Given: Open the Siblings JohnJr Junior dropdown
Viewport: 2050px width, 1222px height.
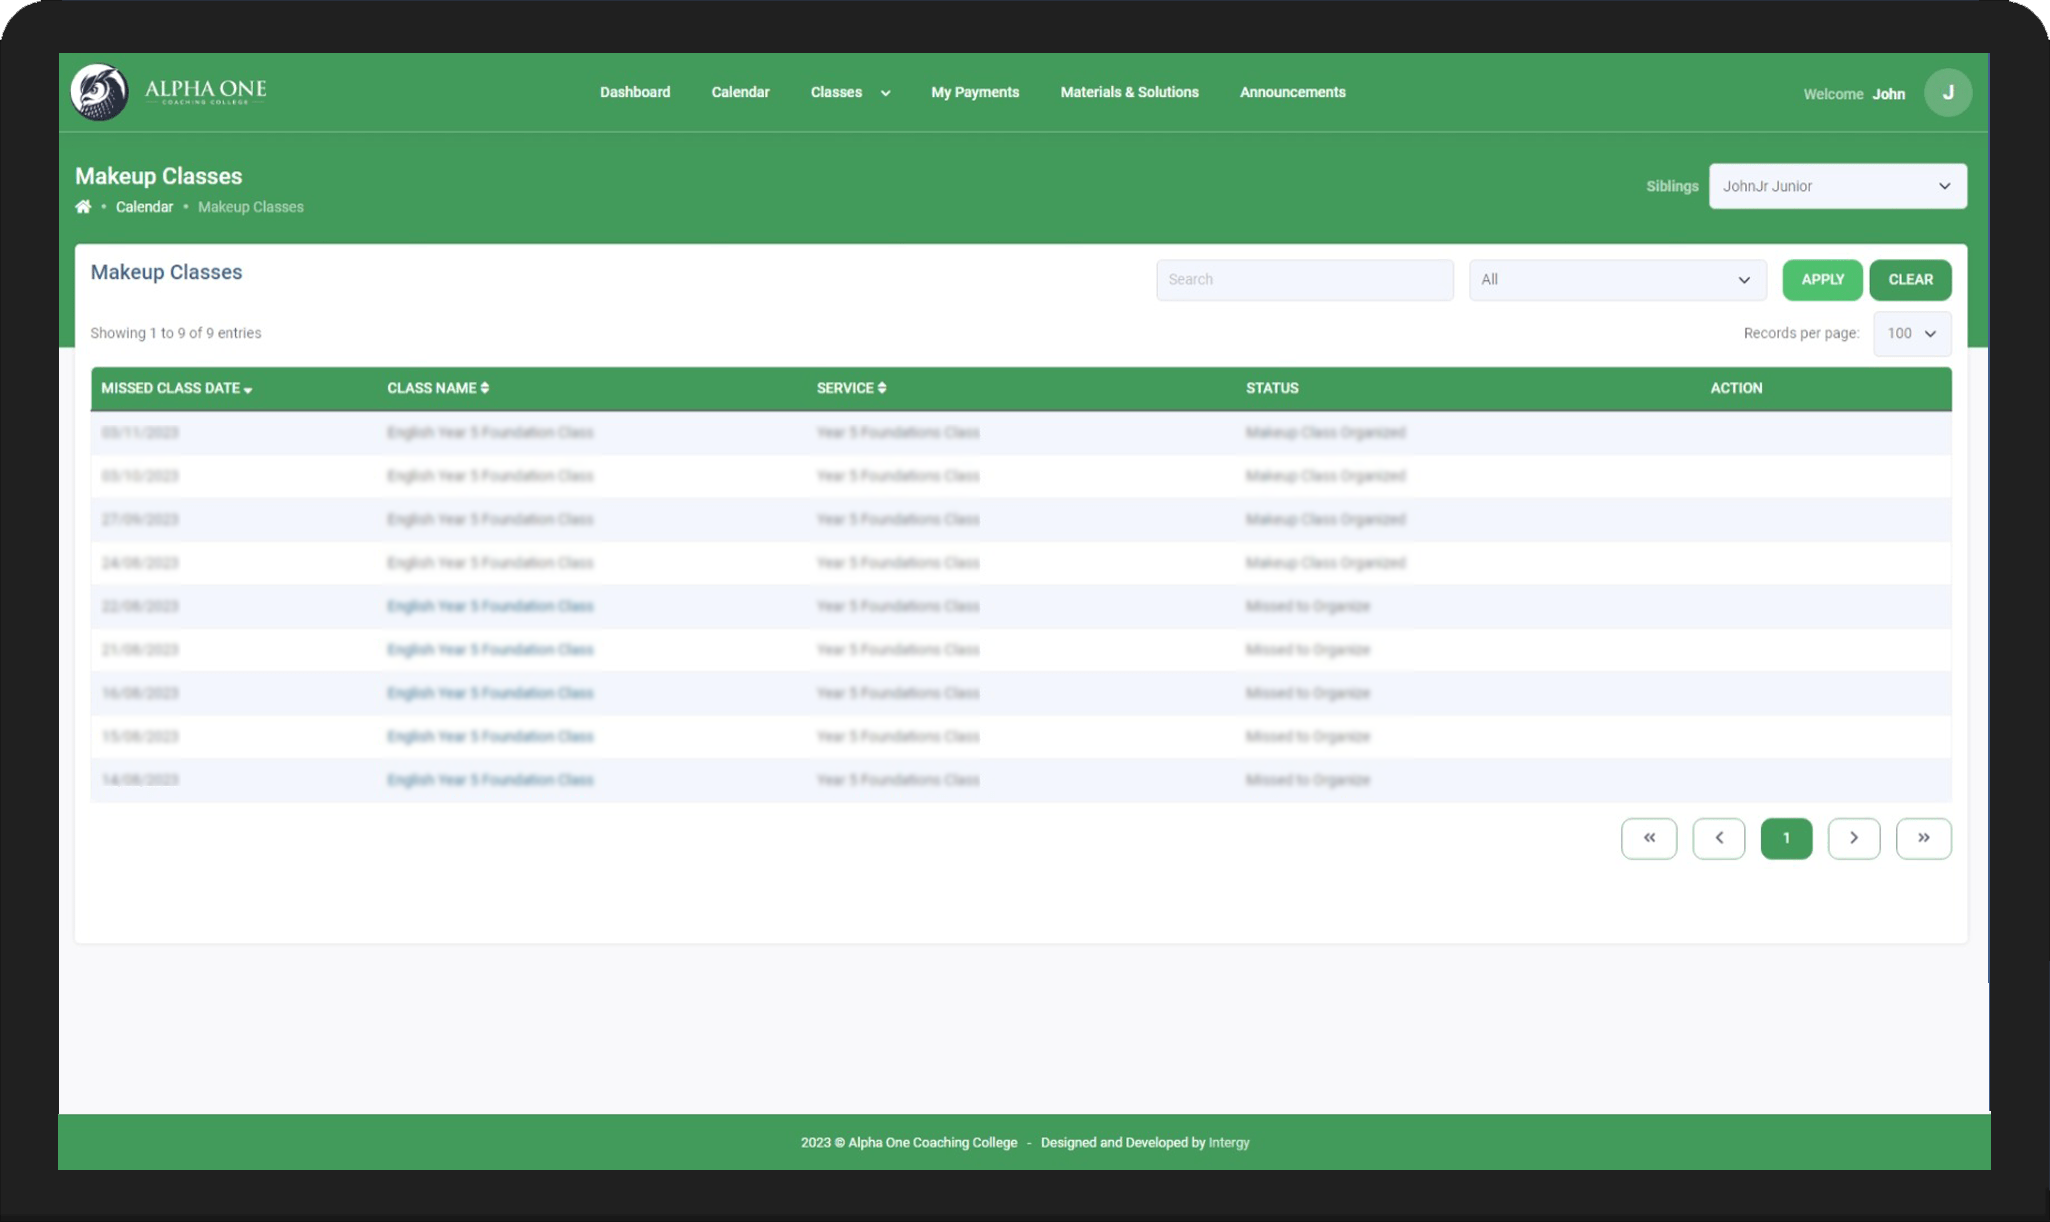Looking at the screenshot, I should click(x=1837, y=186).
